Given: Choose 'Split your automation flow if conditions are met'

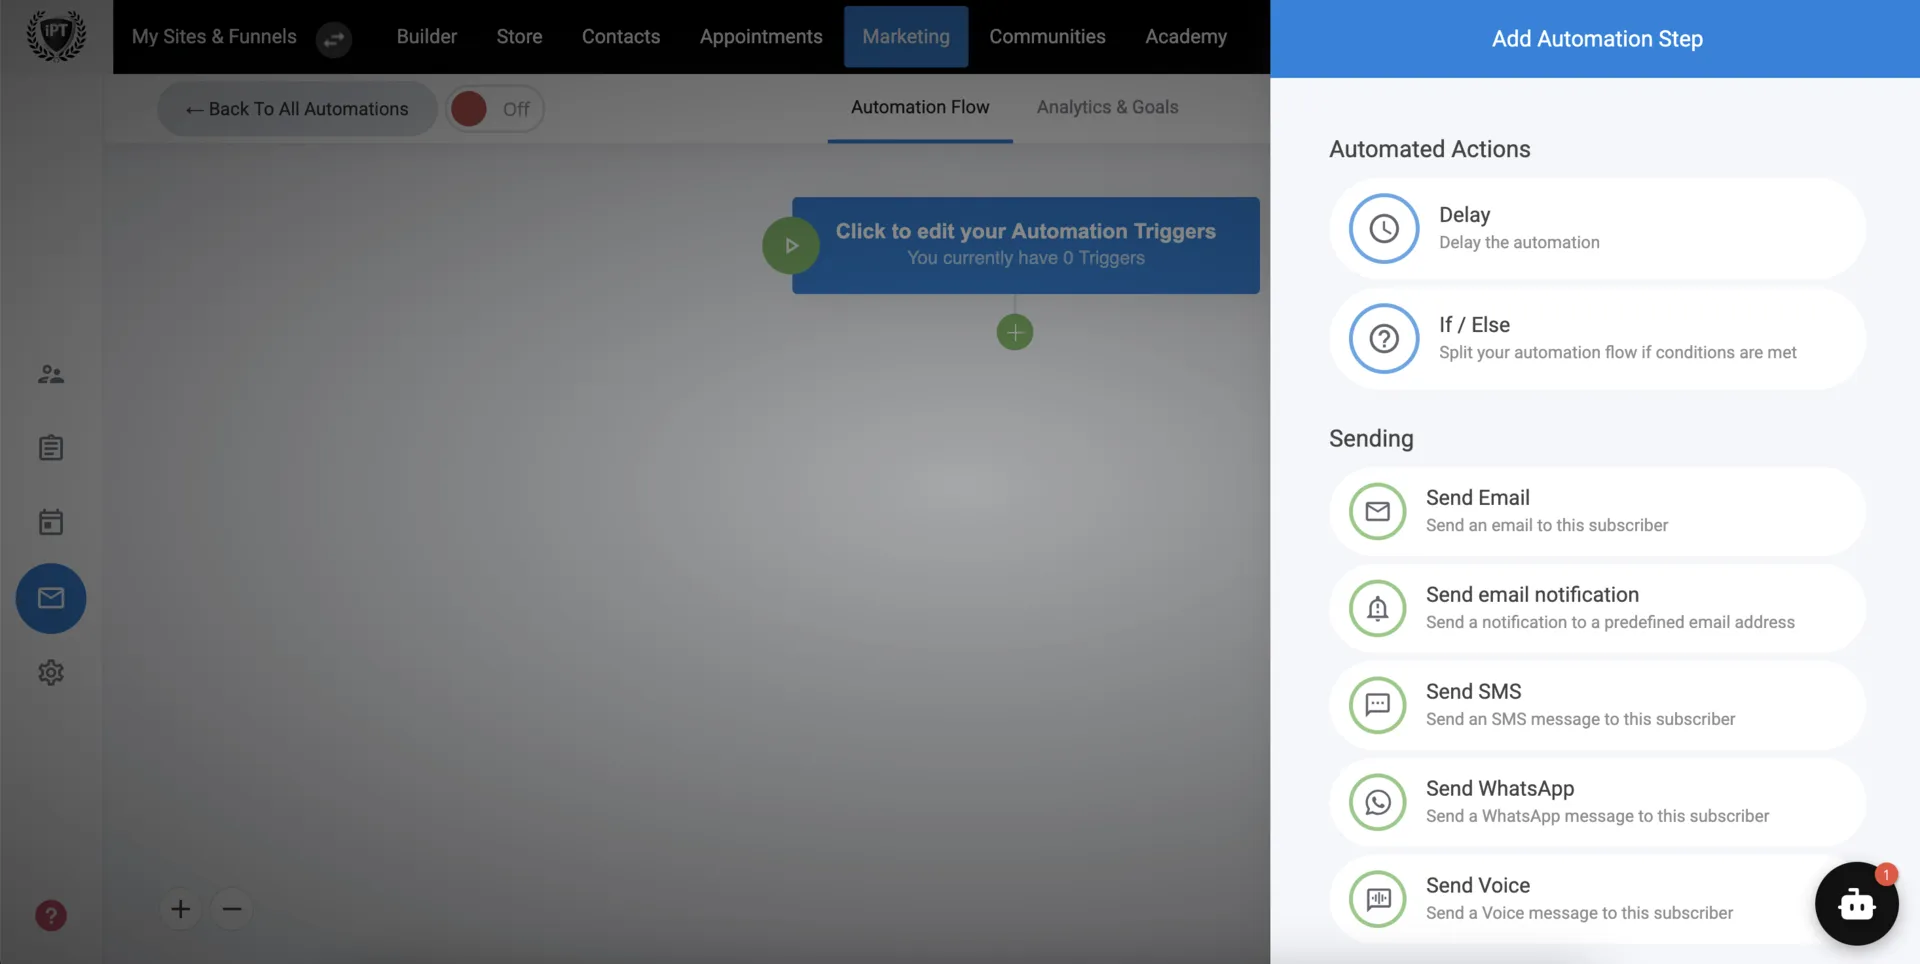Looking at the screenshot, I should coord(1597,339).
